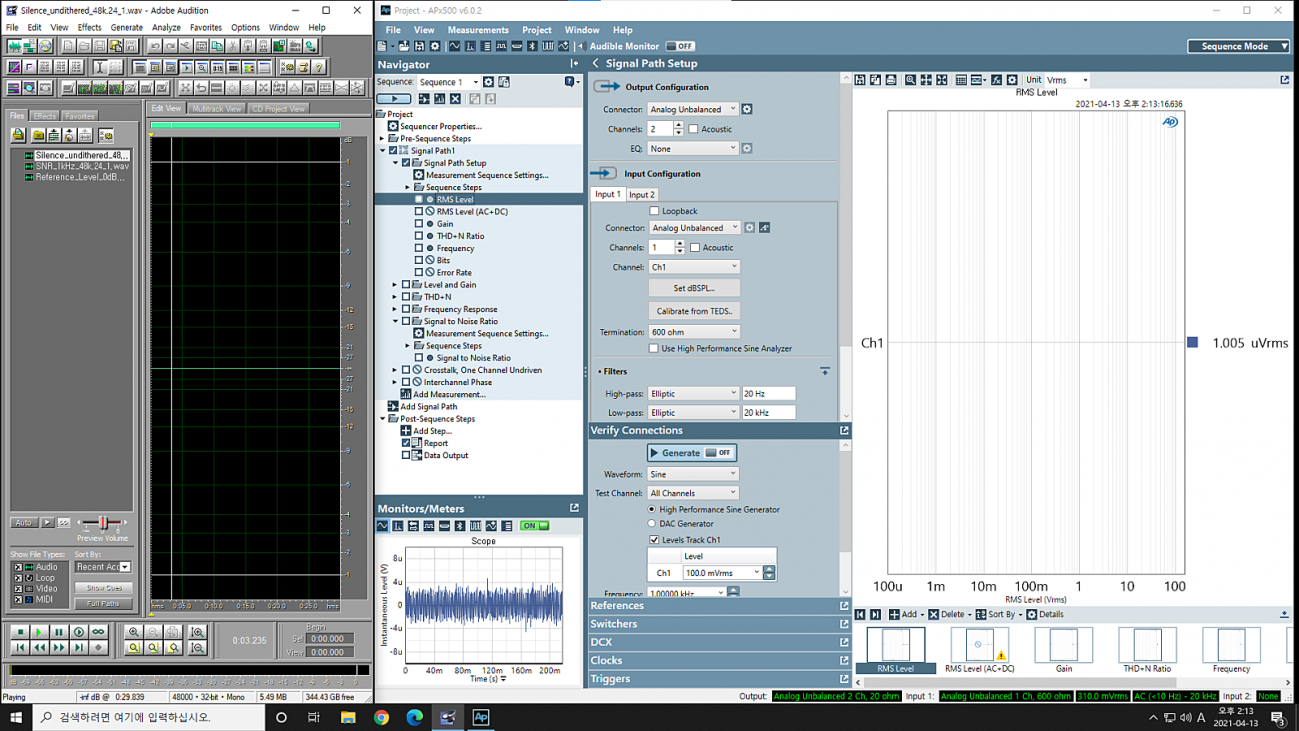Pop out the Monitors/Meters panel
The image size is (1299, 731).
point(574,508)
